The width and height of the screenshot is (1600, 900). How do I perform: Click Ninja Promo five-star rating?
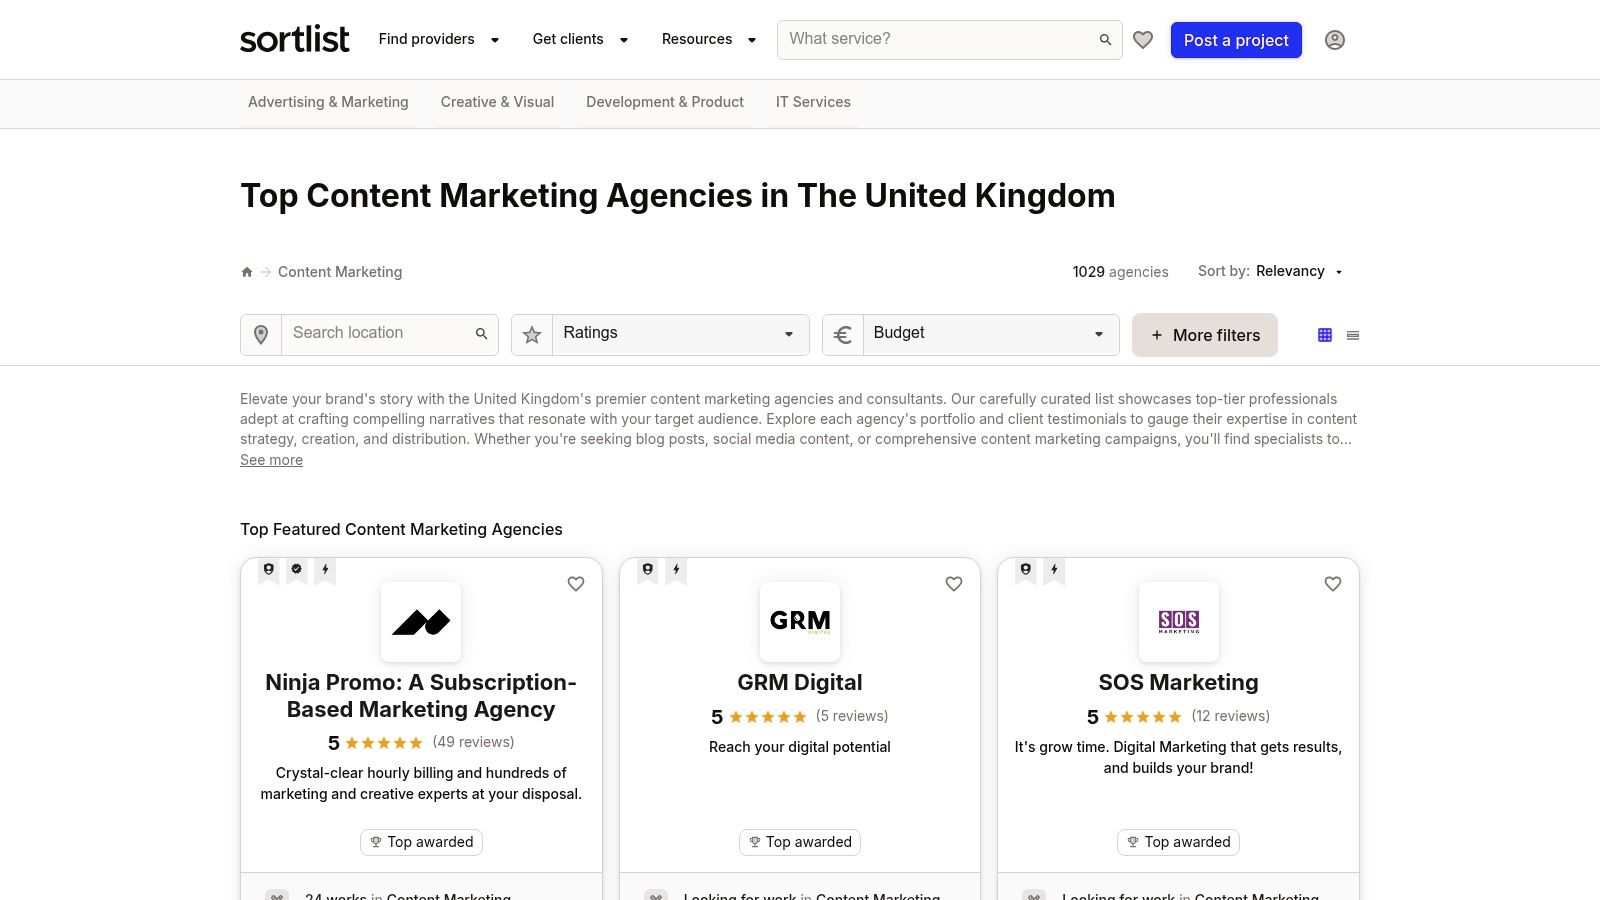pyautogui.click(x=384, y=743)
